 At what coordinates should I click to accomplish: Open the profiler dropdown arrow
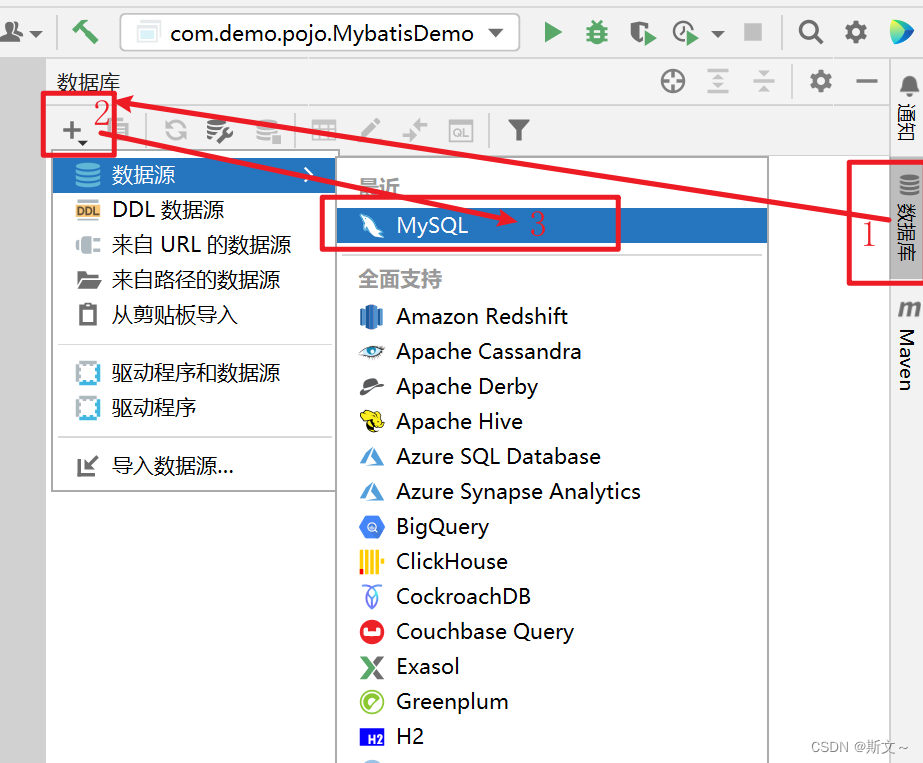(717, 34)
